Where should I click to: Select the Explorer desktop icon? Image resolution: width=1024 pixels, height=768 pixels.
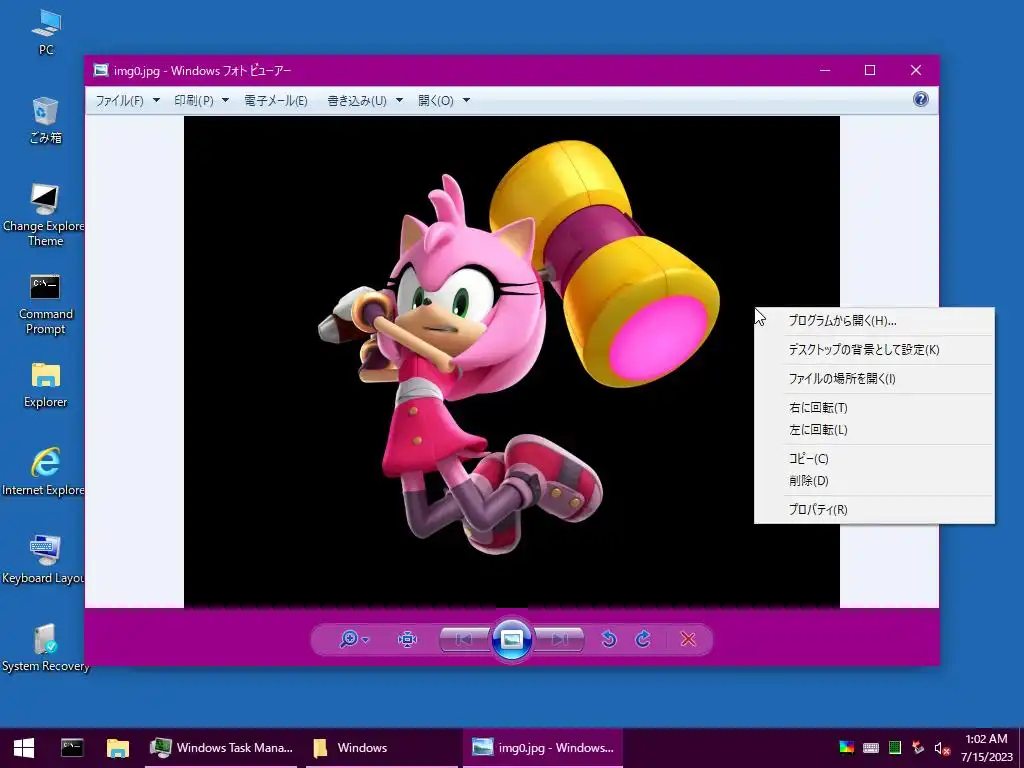[x=45, y=385]
